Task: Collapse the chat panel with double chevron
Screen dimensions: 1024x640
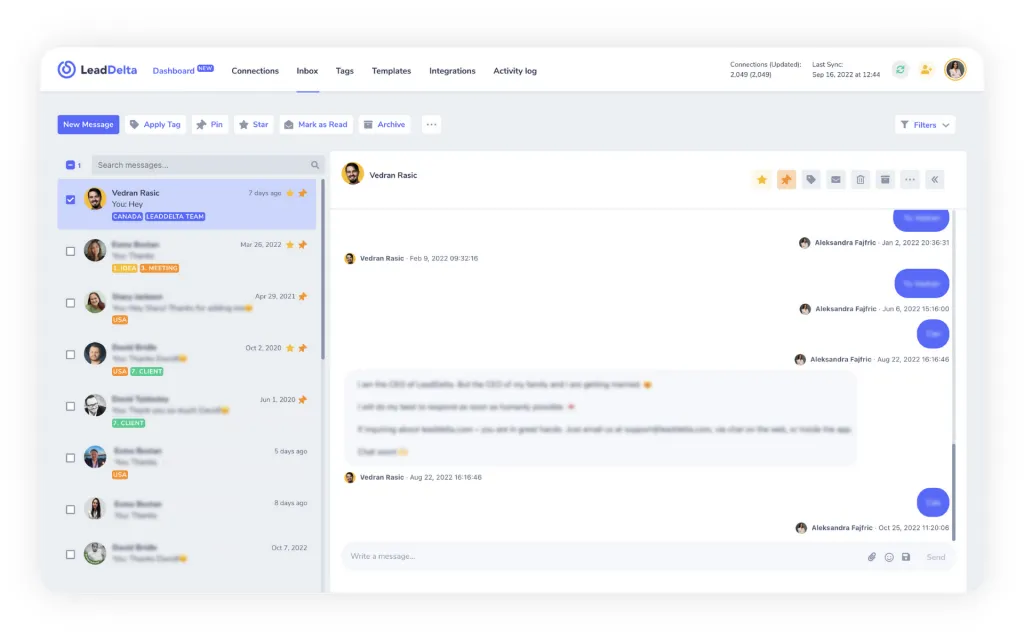Action: click(x=935, y=180)
